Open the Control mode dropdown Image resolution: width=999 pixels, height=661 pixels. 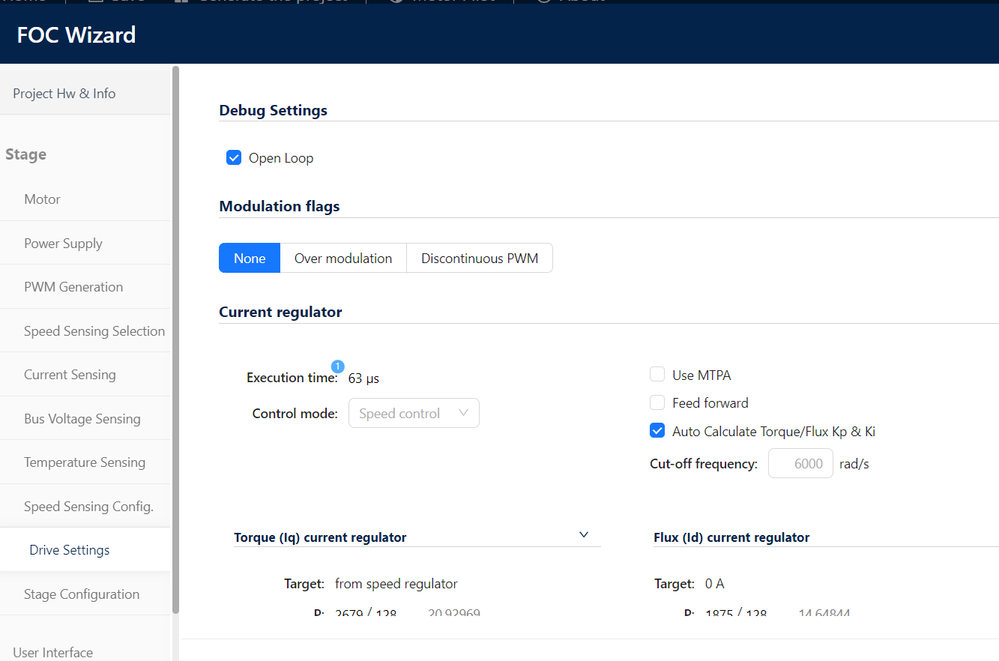[413, 413]
